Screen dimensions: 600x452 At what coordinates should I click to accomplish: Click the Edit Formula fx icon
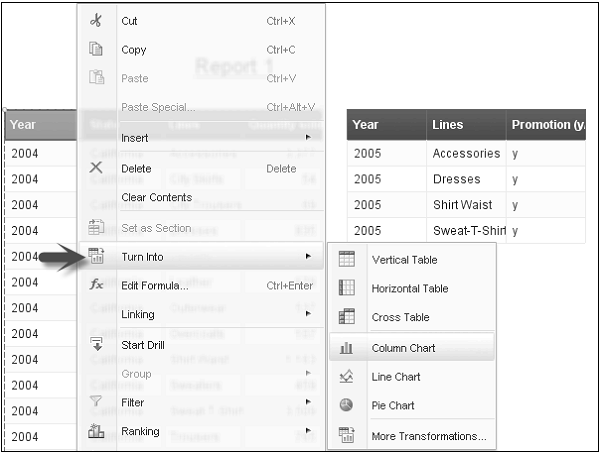96,285
